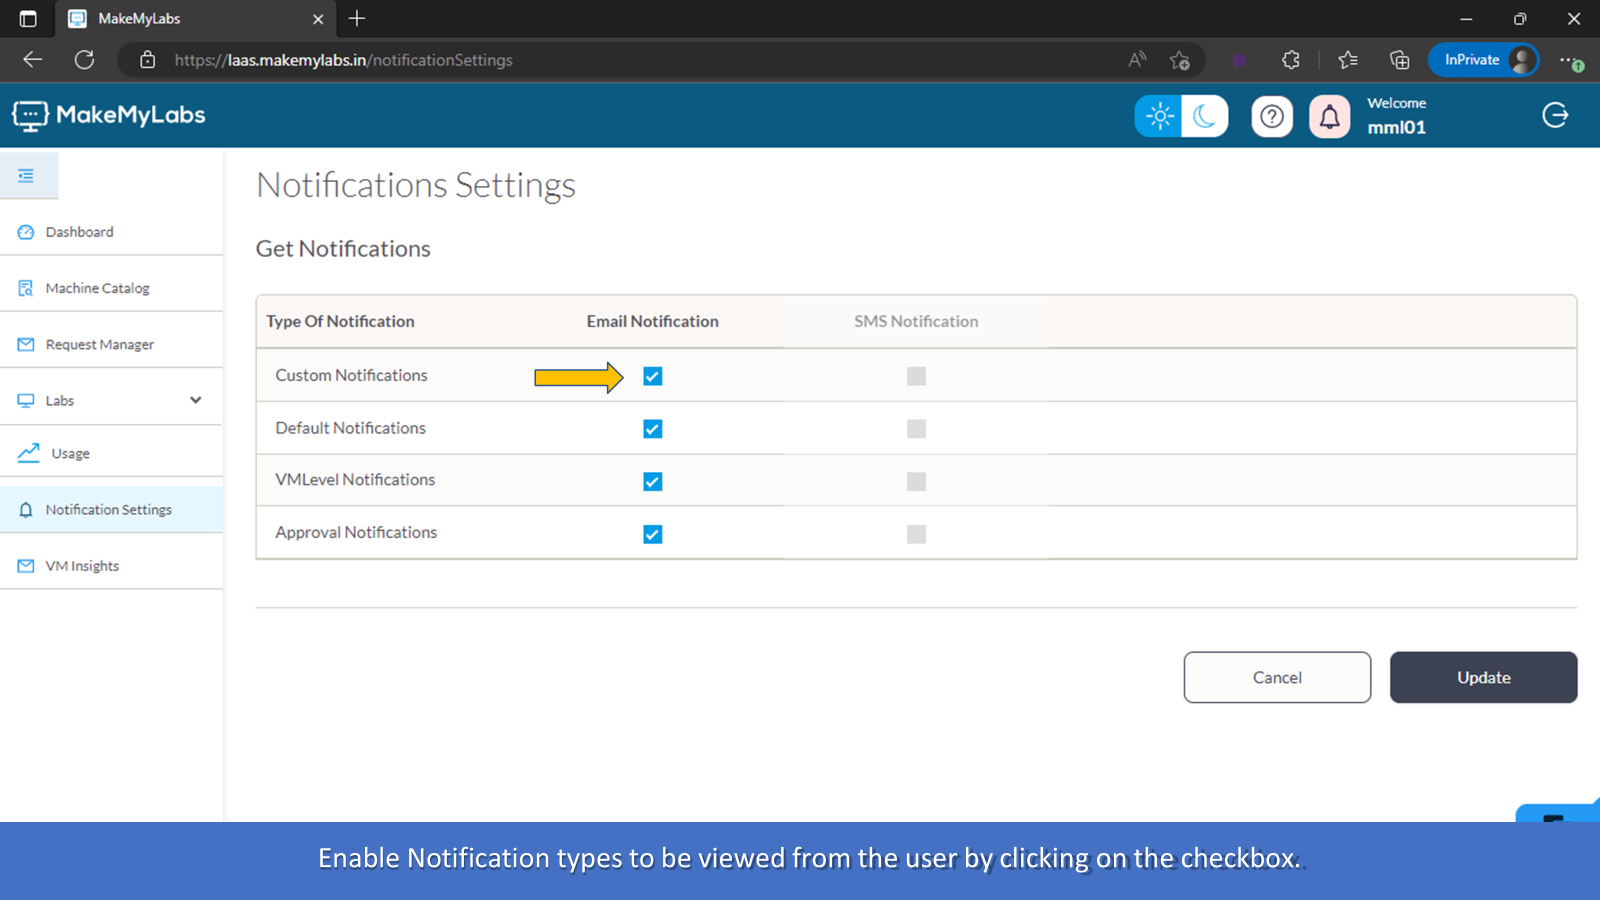This screenshot has width=1600, height=900.
Task: Collapse sidebar using hamburger menu icon
Action: (27, 176)
